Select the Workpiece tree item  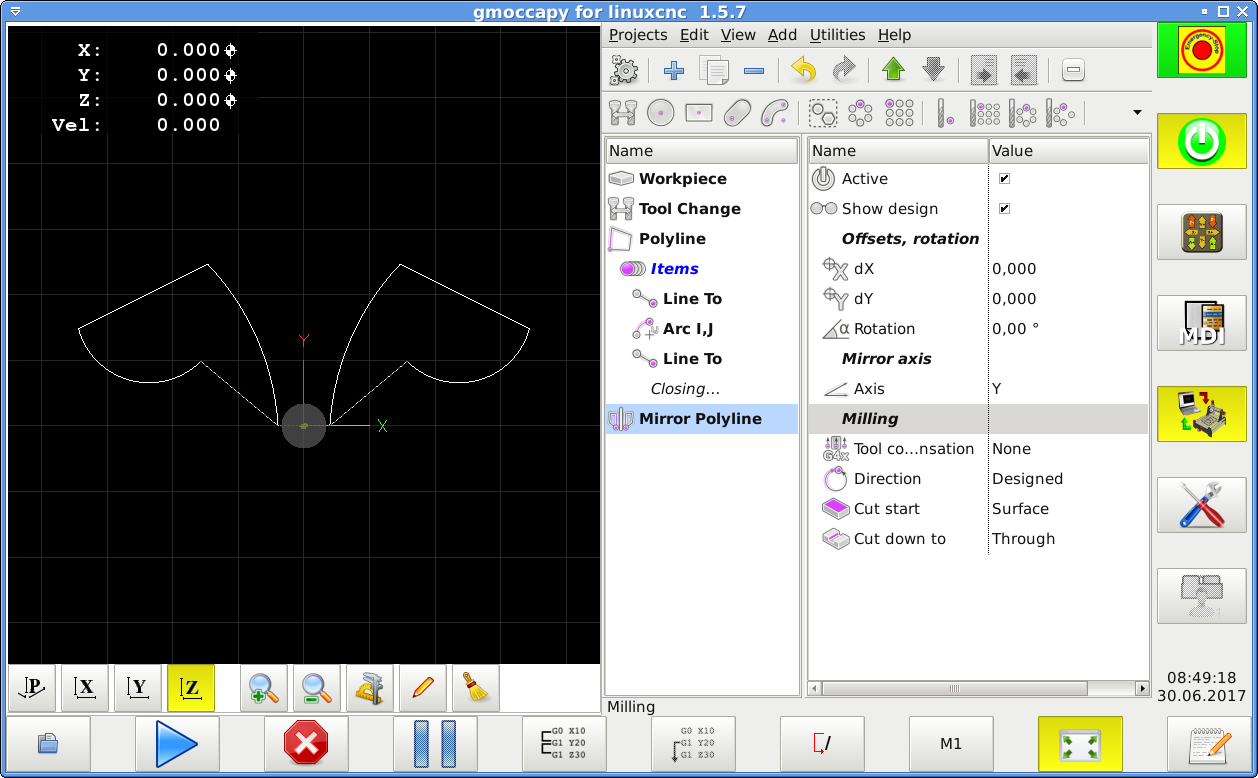click(x=702, y=179)
